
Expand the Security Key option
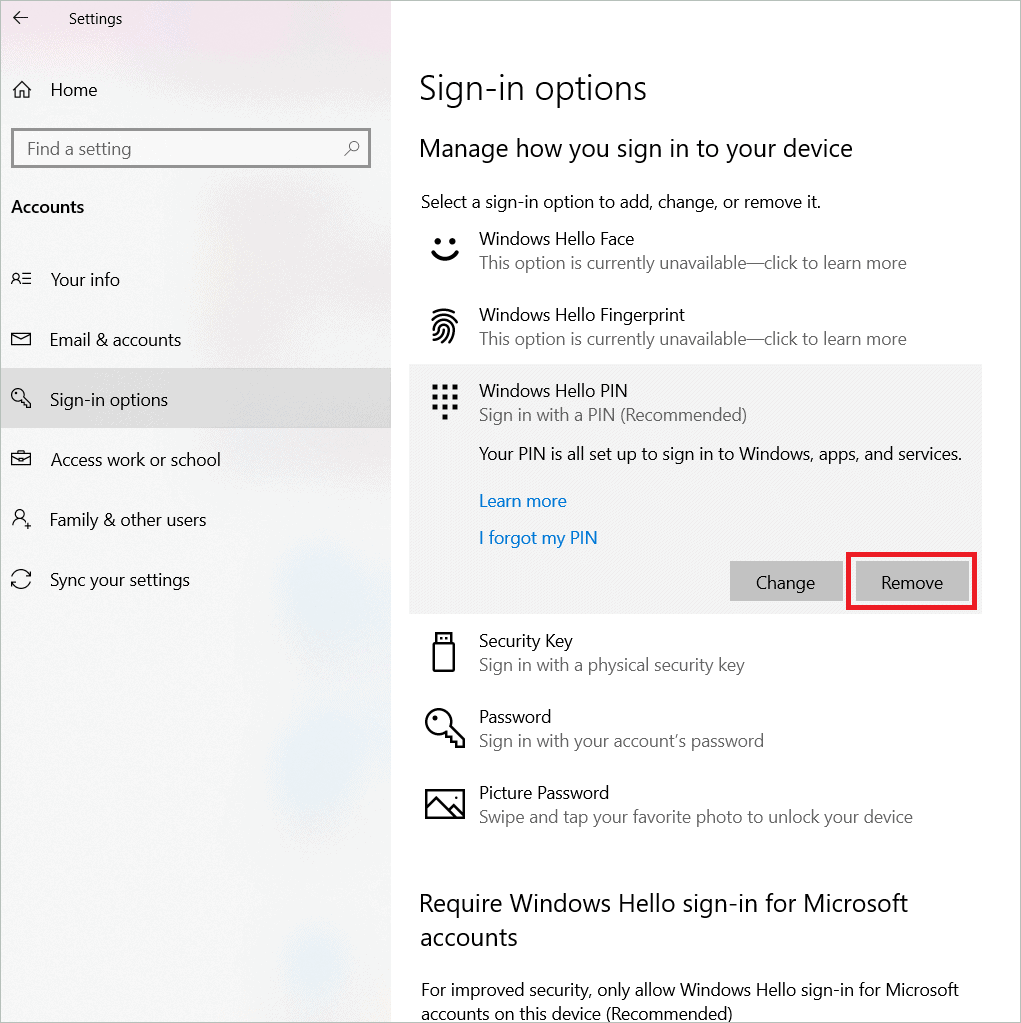coord(695,652)
